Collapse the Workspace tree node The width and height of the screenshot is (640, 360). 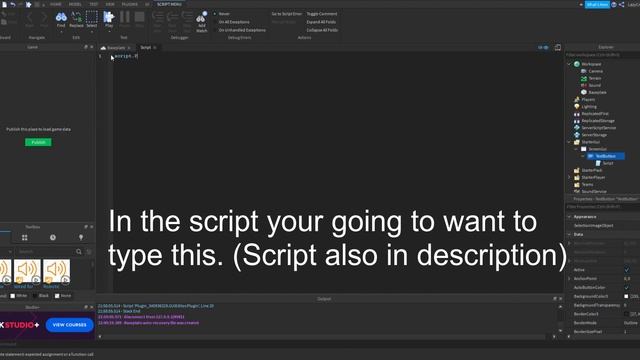(x=569, y=64)
